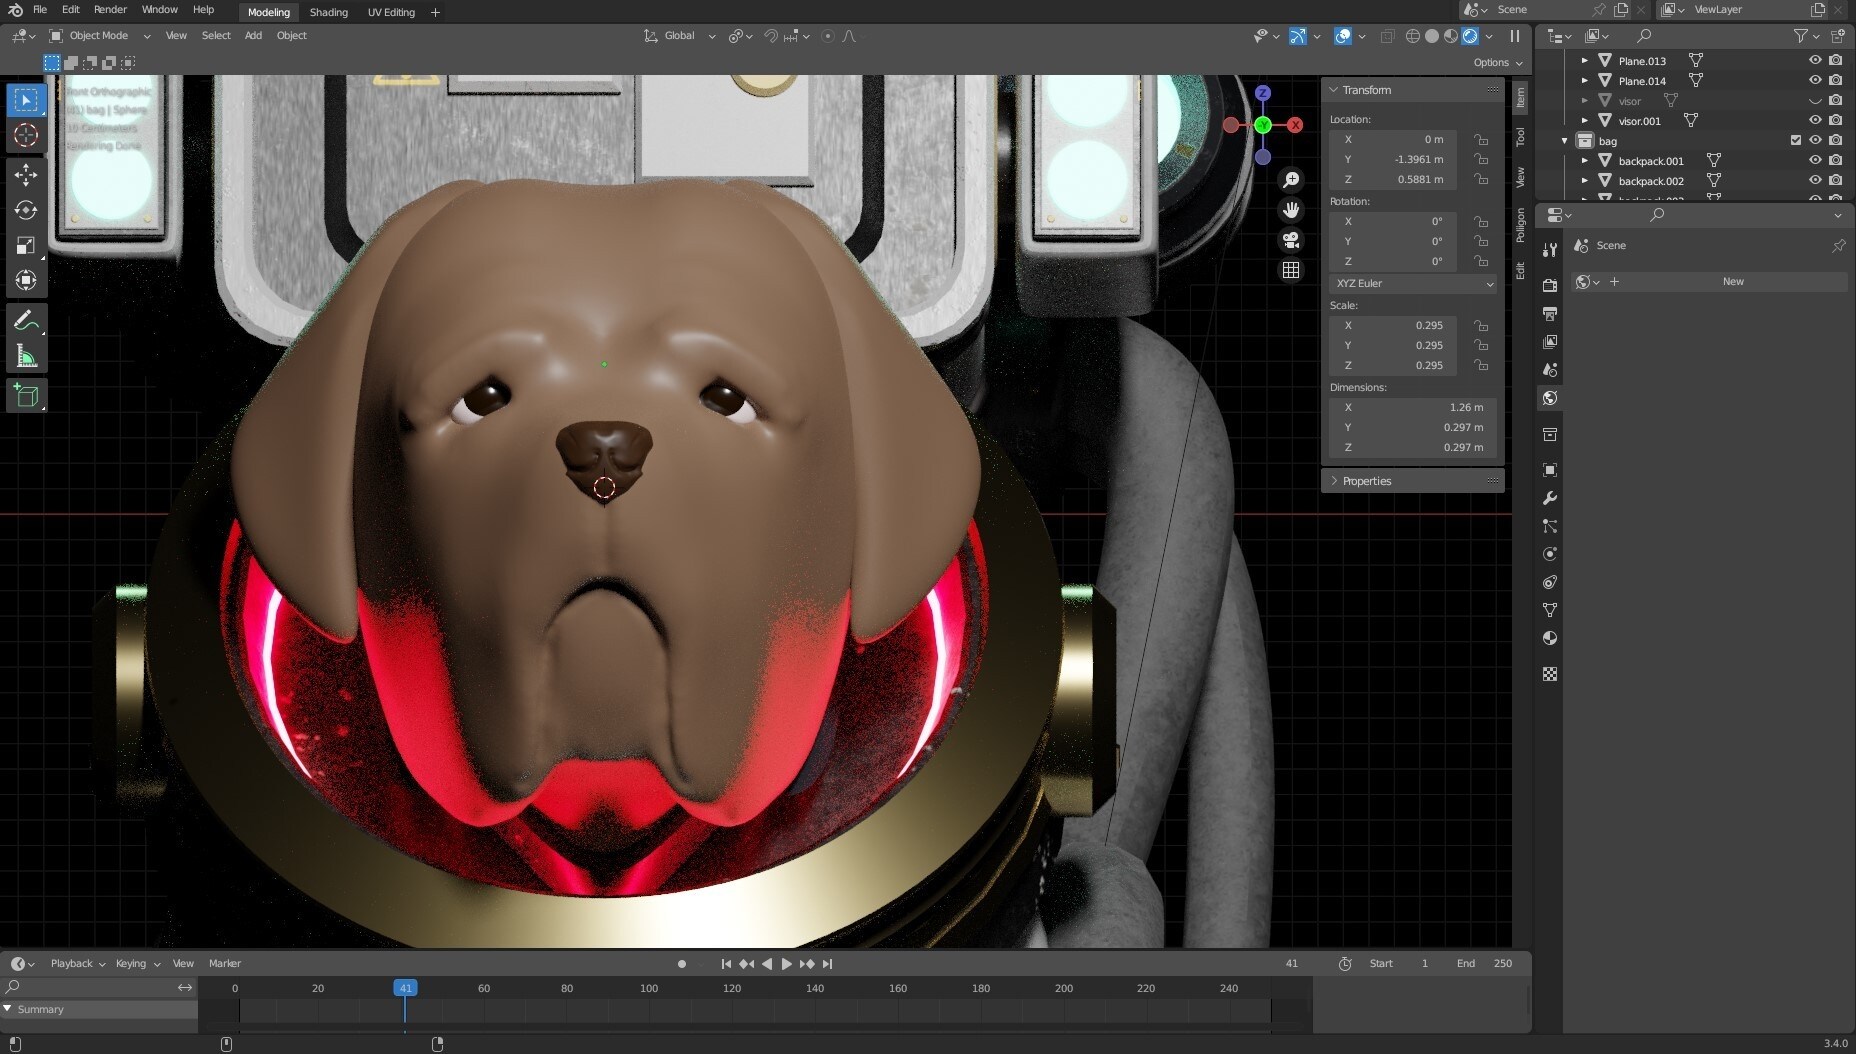Open the Material properties tab

tap(1550, 638)
